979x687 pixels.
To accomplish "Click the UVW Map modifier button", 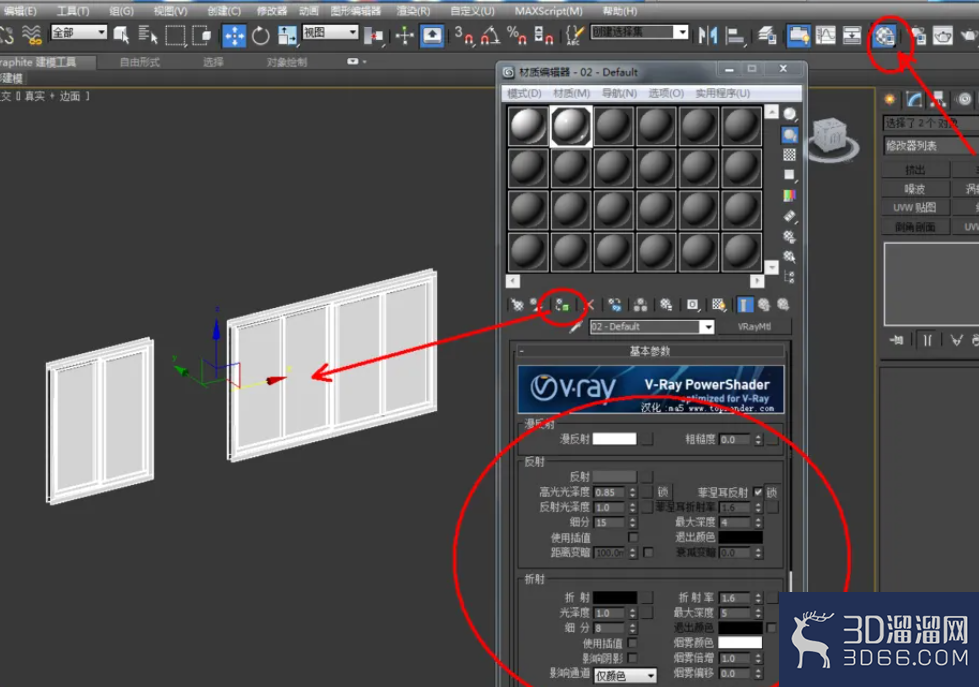I will pyautogui.click(x=915, y=207).
